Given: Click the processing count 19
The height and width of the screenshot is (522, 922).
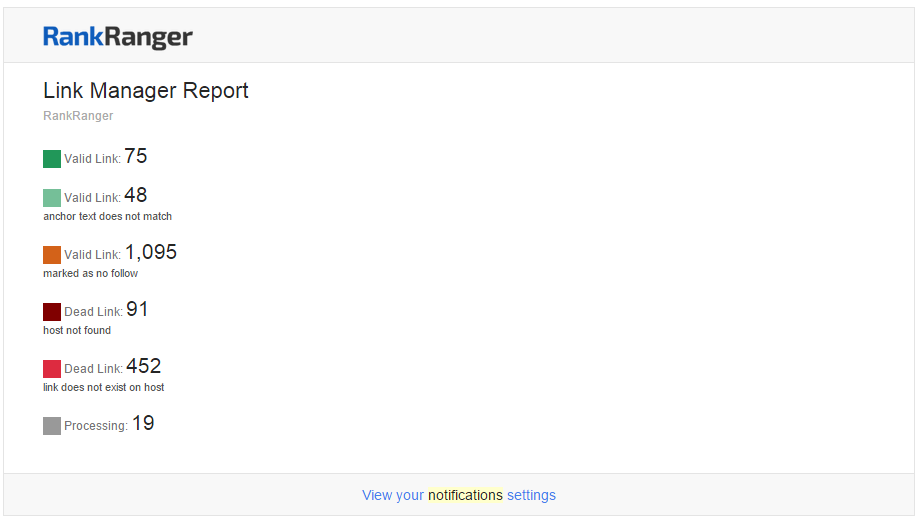Looking at the screenshot, I should point(143,423).
